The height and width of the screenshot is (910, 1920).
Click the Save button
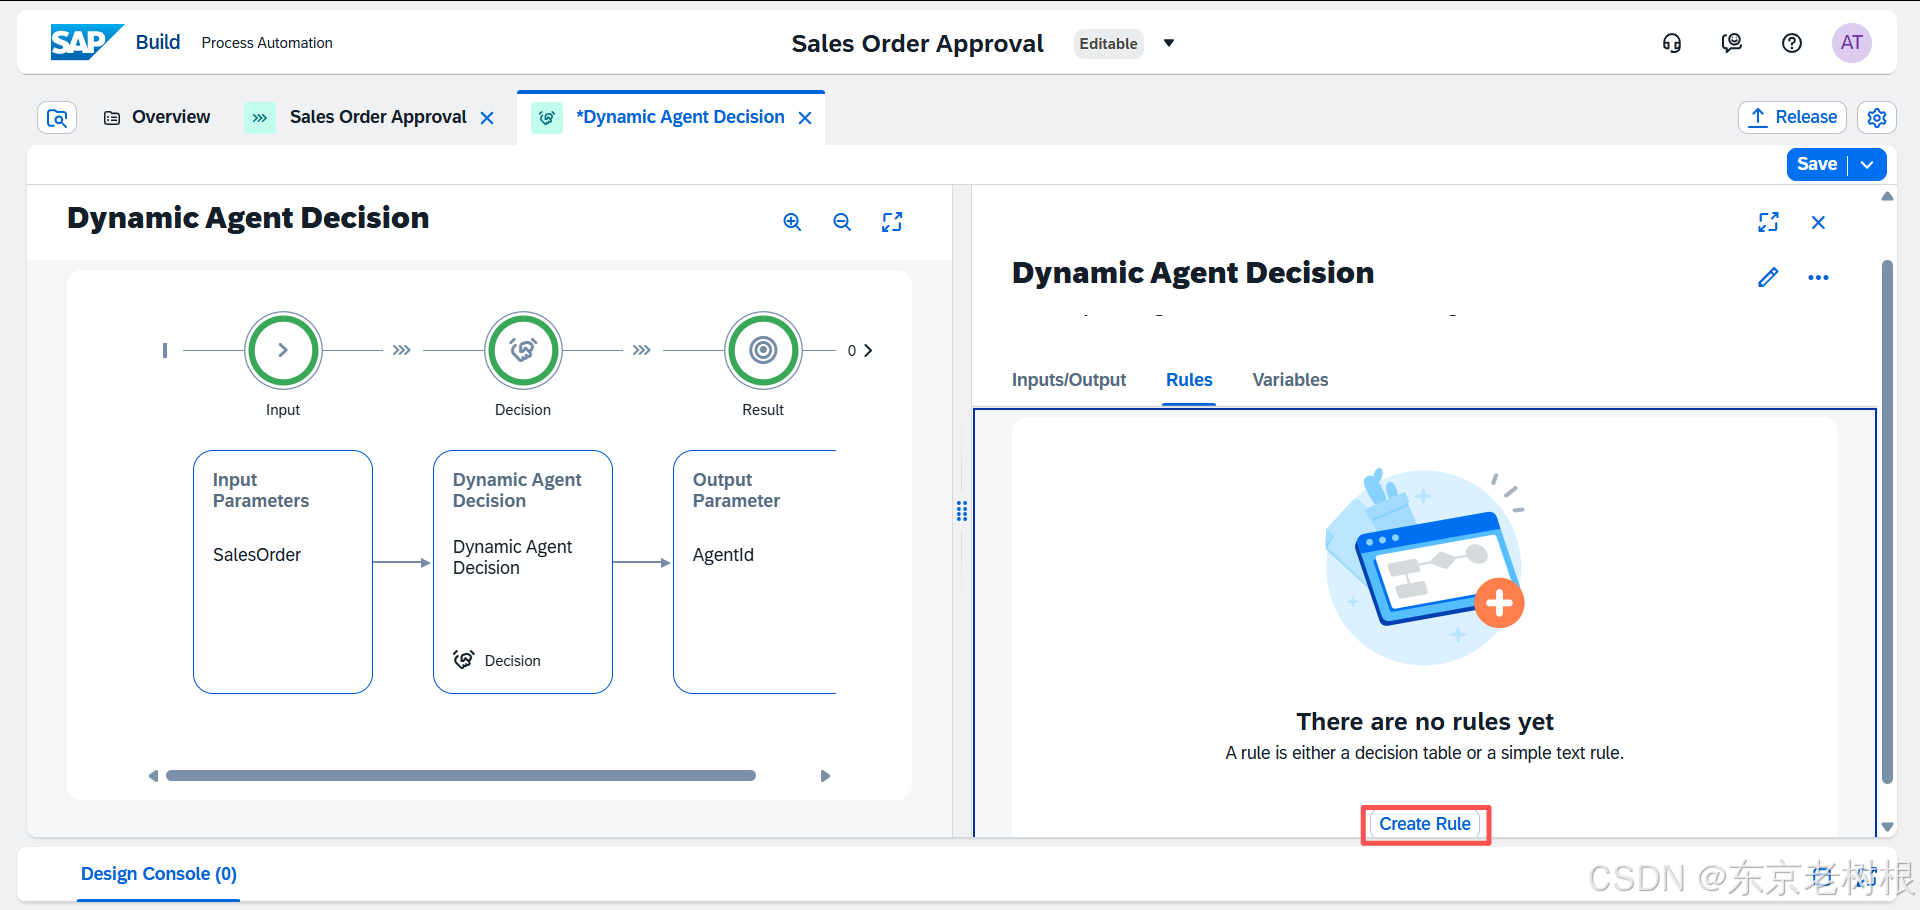click(1817, 165)
